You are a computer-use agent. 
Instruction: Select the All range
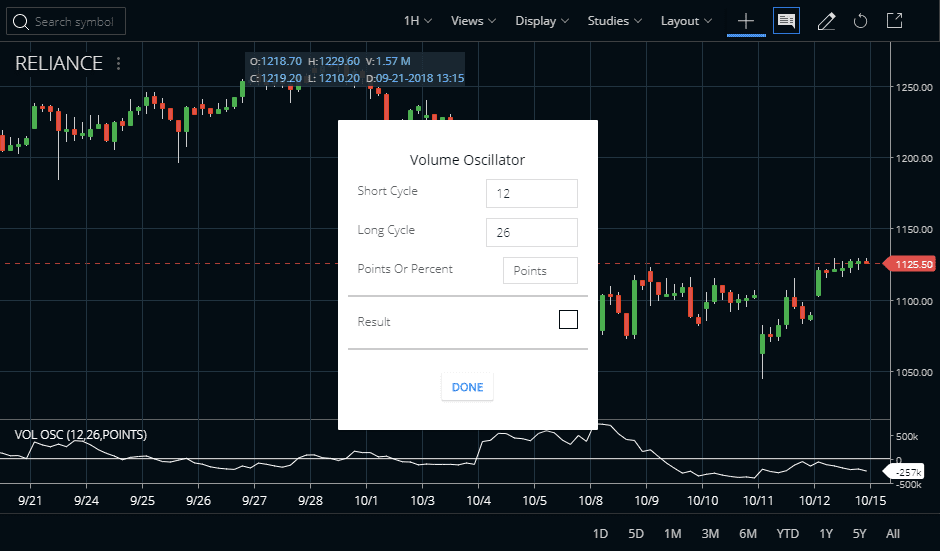[x=892, y=534]
